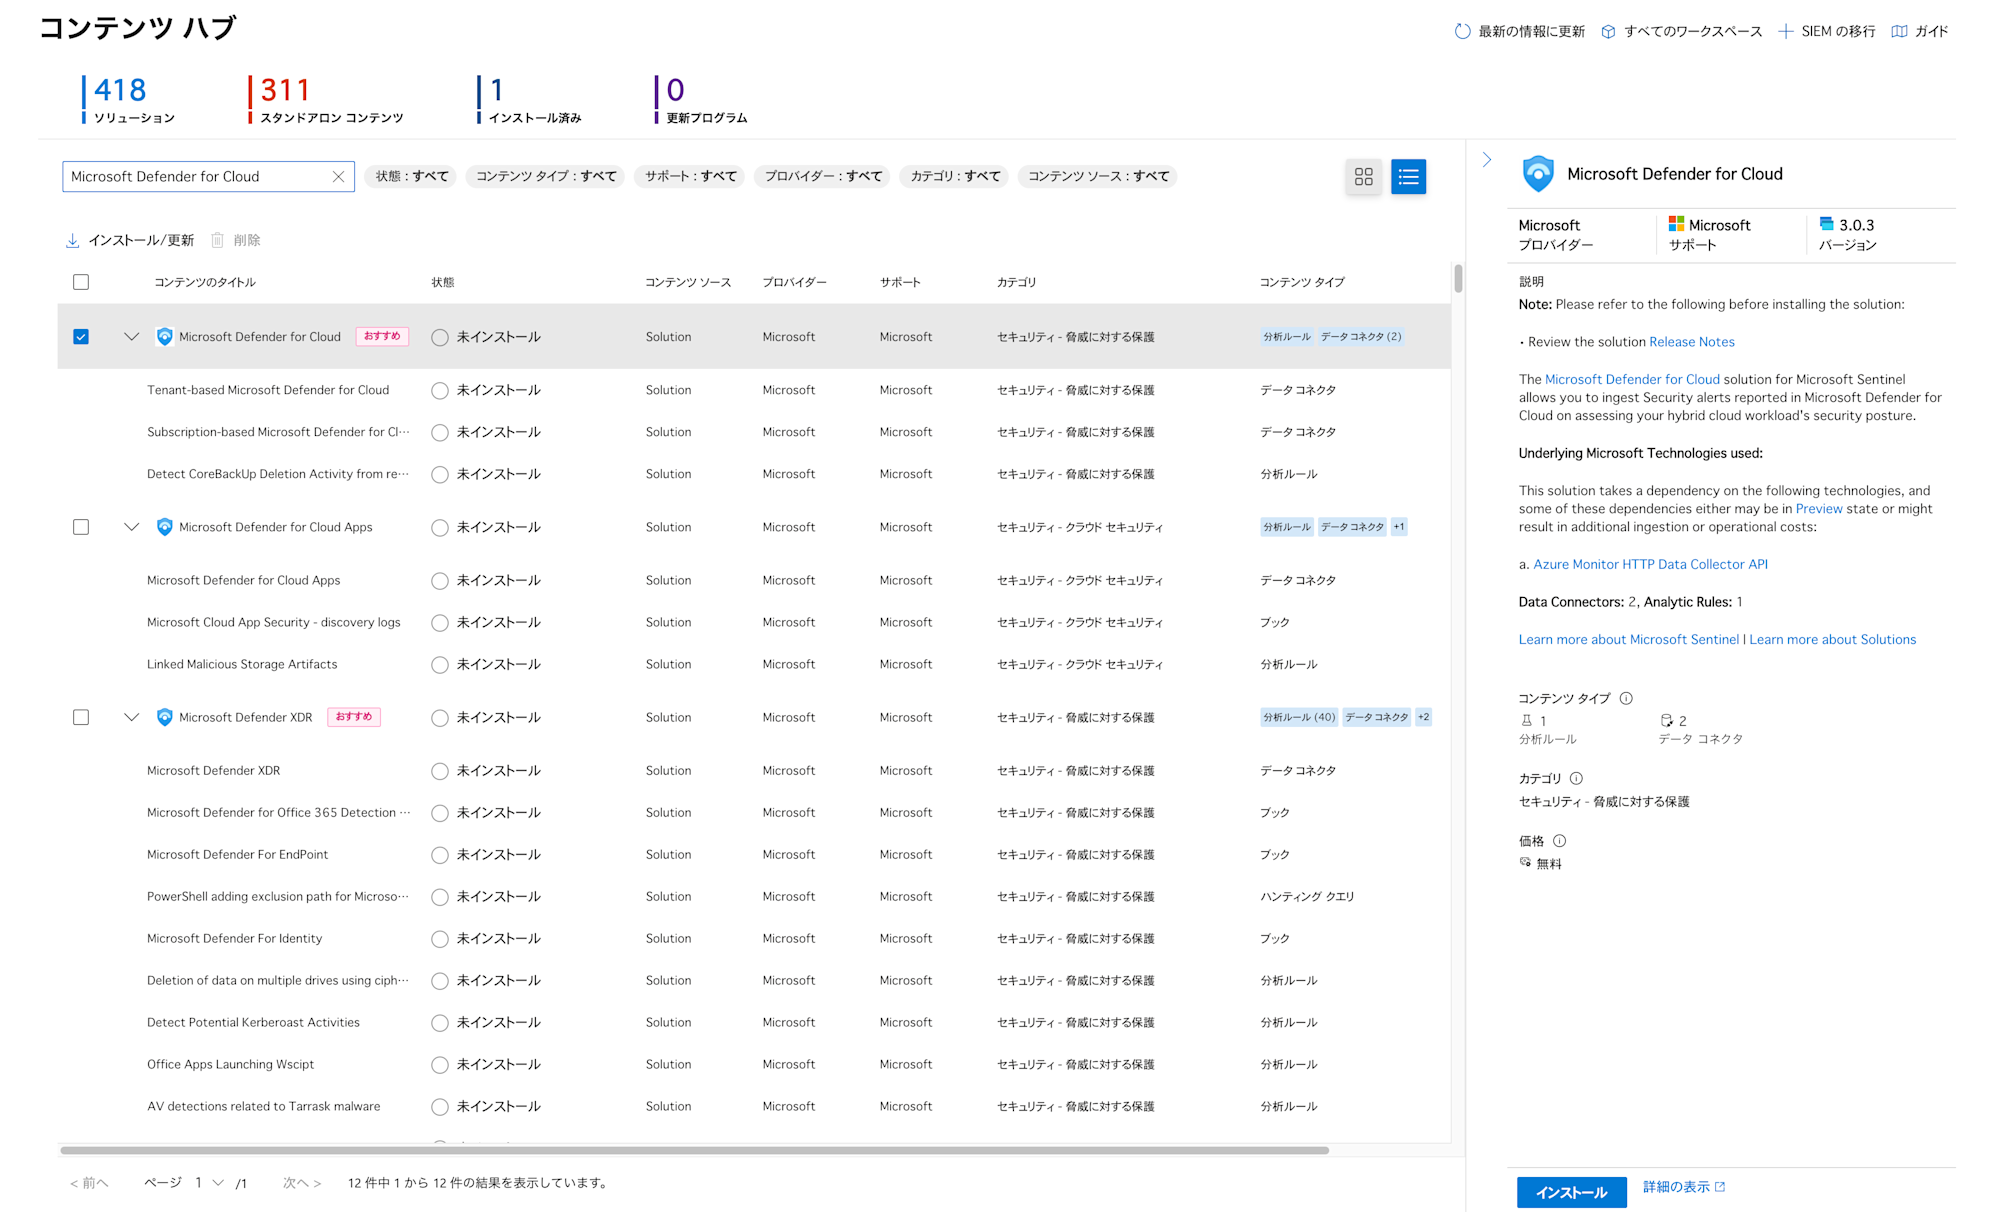
Task: Toggle the select-all checkbox in table header
Action: 81,282
